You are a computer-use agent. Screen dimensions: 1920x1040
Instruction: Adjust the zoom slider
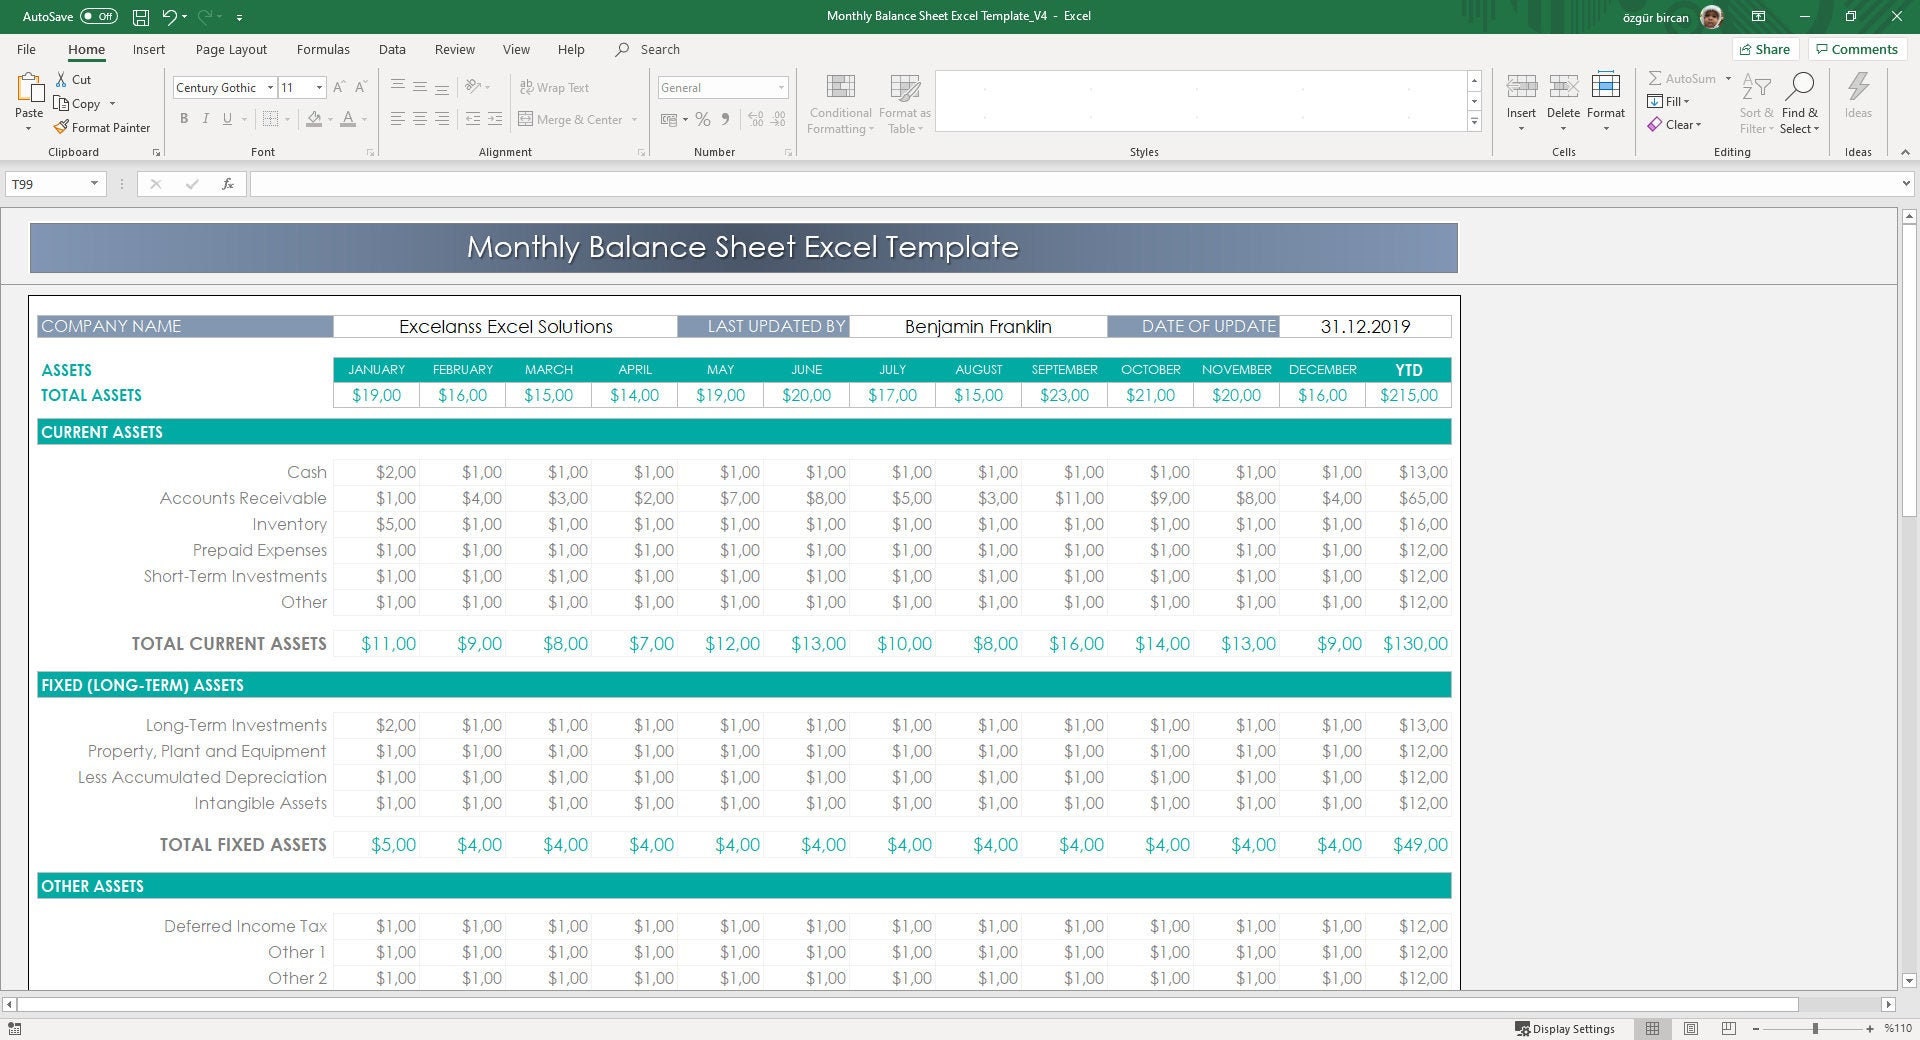(1813, 1028)
